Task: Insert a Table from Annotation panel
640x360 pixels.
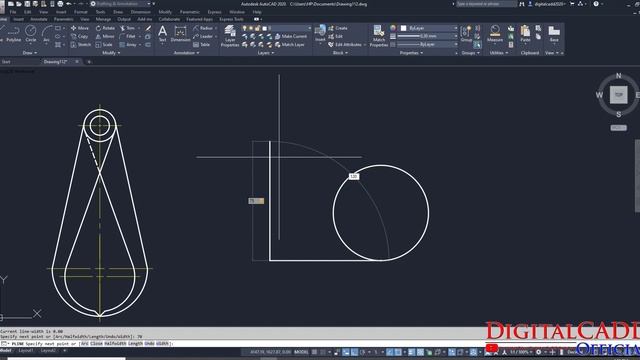Action: [x=201, y=44]
